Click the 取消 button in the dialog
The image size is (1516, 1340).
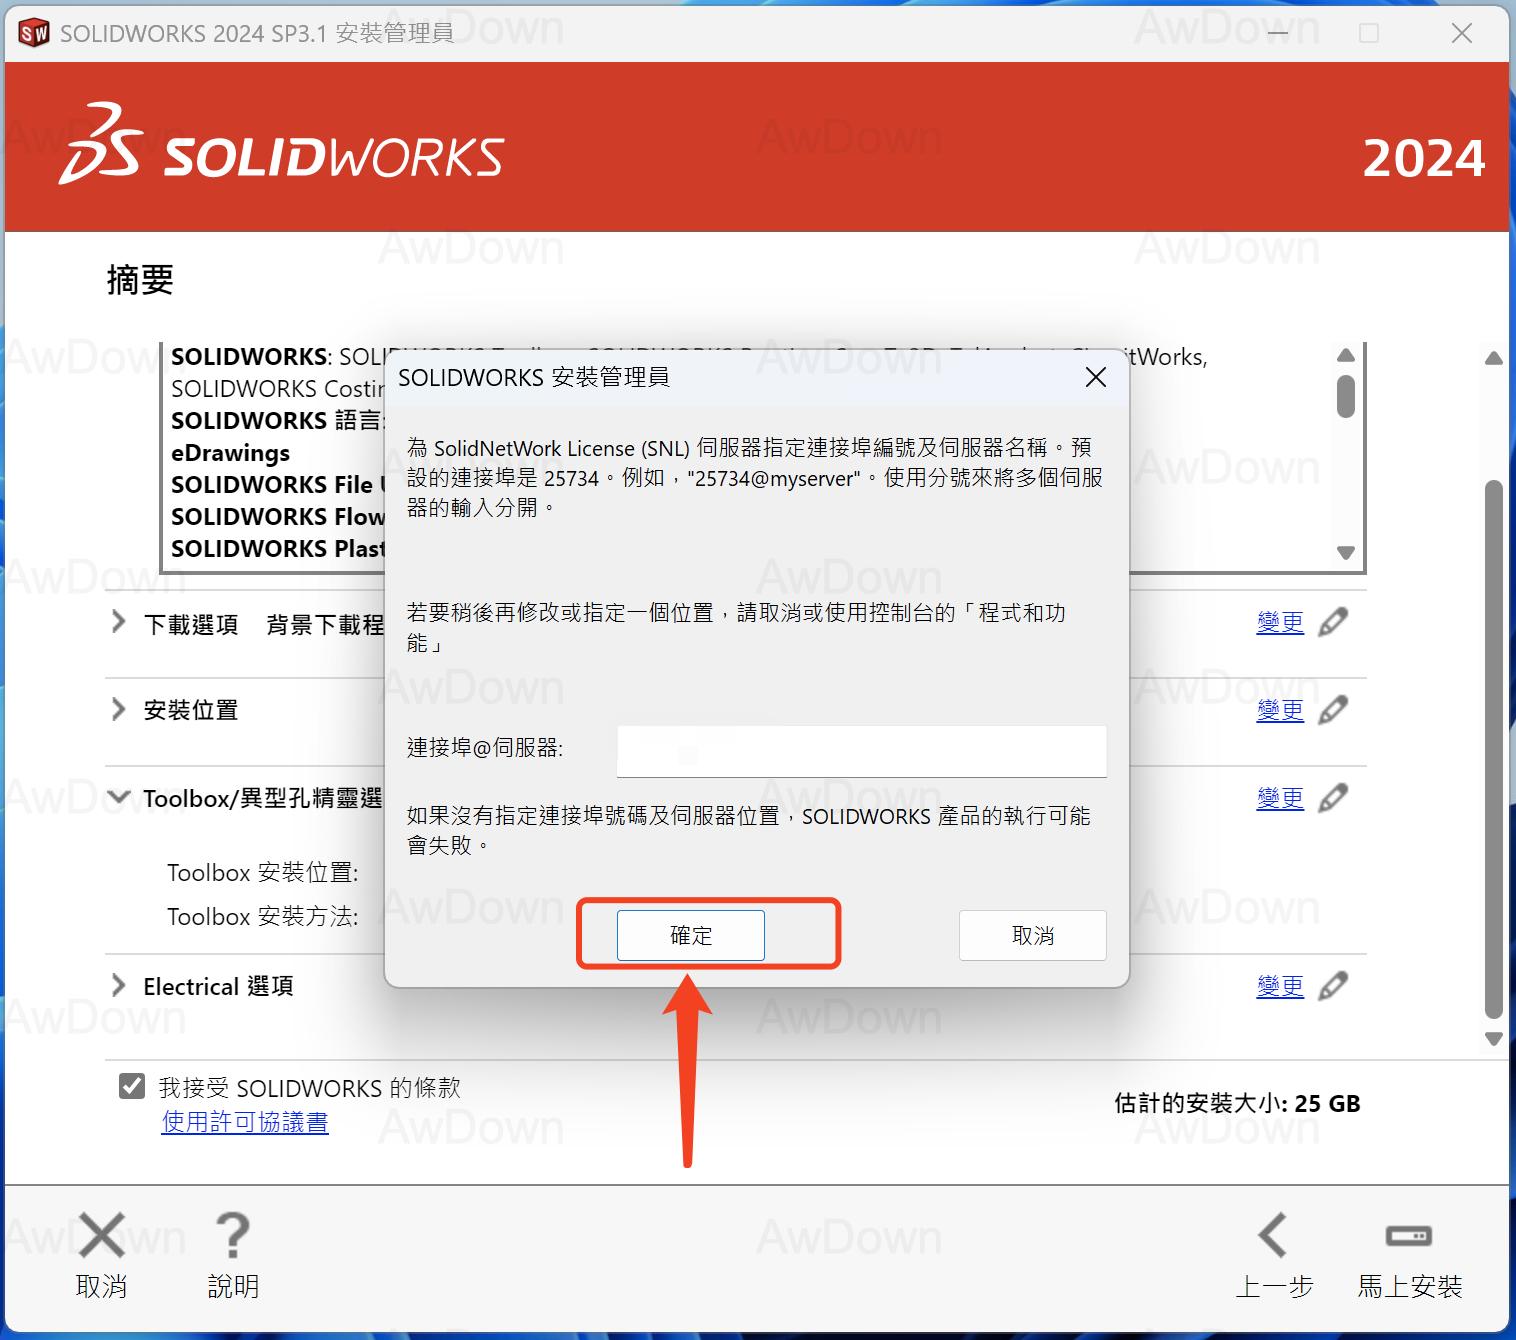pos(1032,935)
